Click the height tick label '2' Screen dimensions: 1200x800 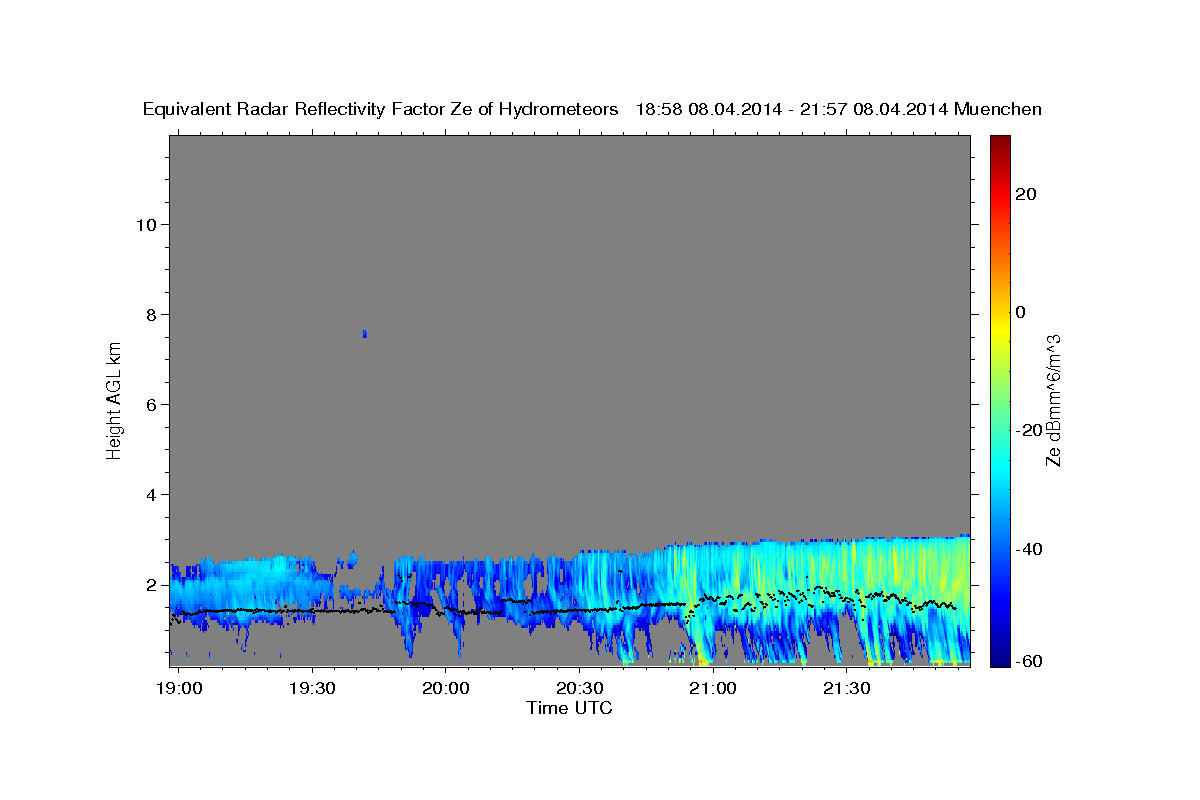[150, 584]
